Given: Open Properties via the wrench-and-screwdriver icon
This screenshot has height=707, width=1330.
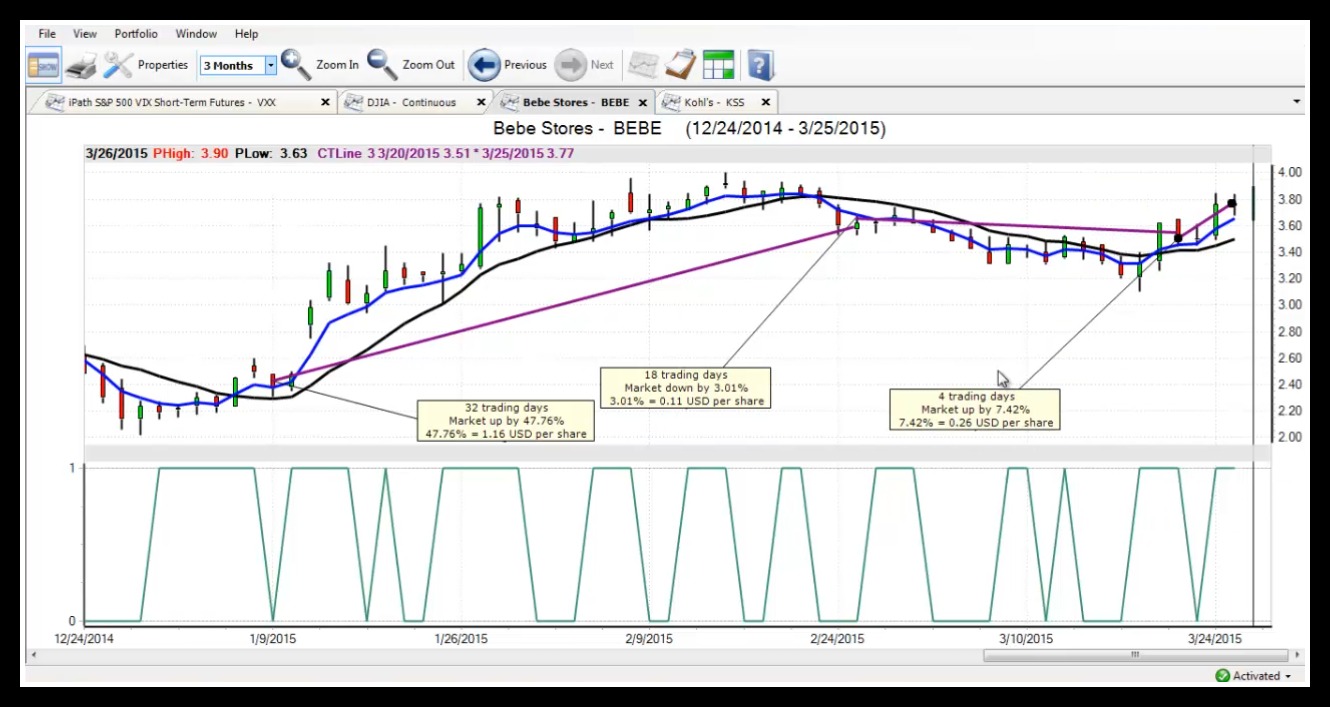Looking at the screenshot, I should [x=118, y=66].
